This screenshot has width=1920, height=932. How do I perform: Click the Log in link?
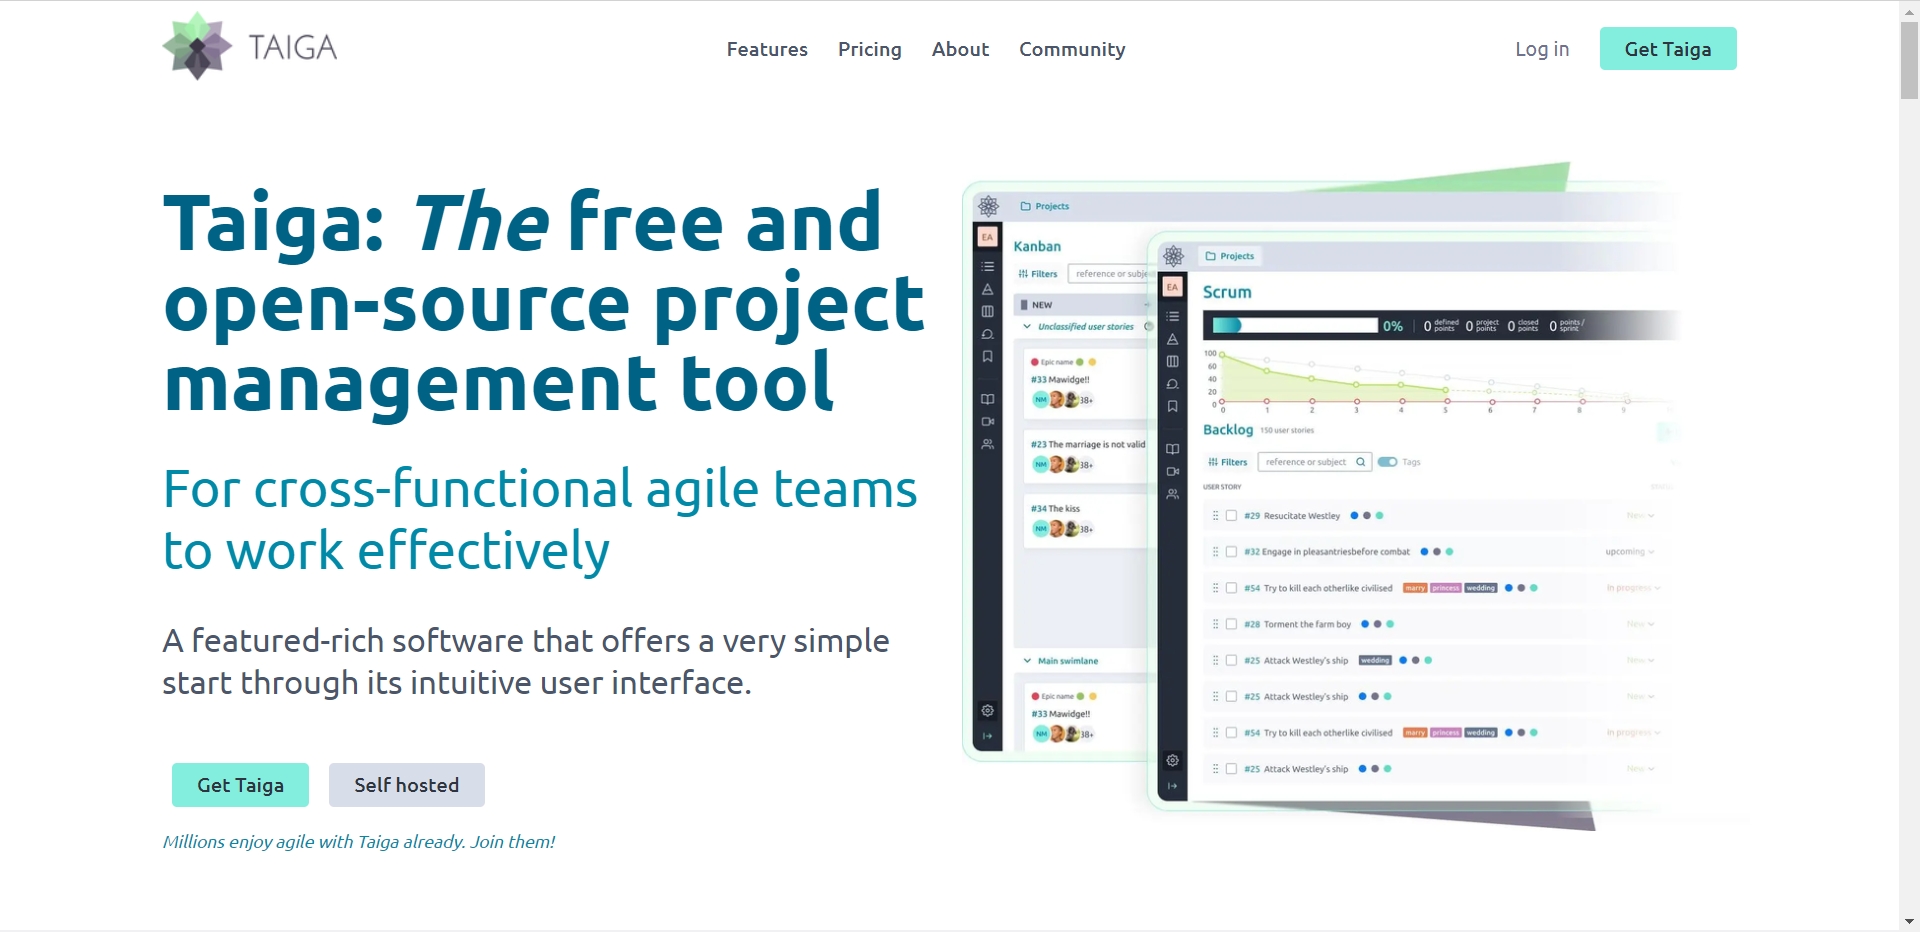[x=1542, y=49]
